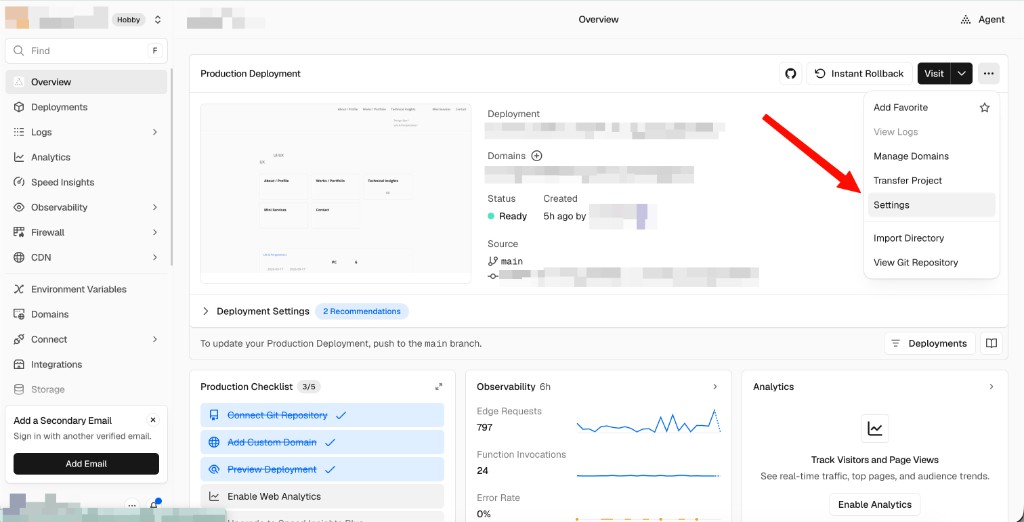Click the Function Invocations sparkline
1024x522 pixels.
coord(648,476)
